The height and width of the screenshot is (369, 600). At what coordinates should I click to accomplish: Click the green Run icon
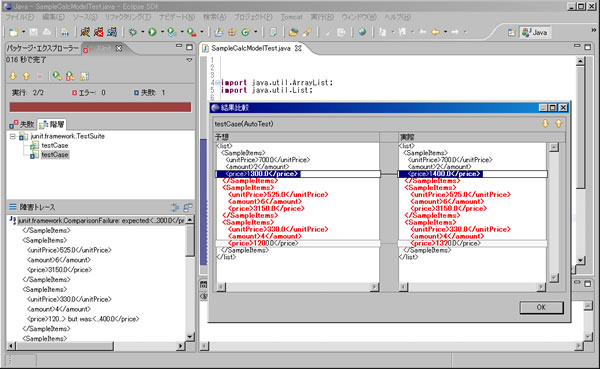pyautogui.click(x=152, y=32)
